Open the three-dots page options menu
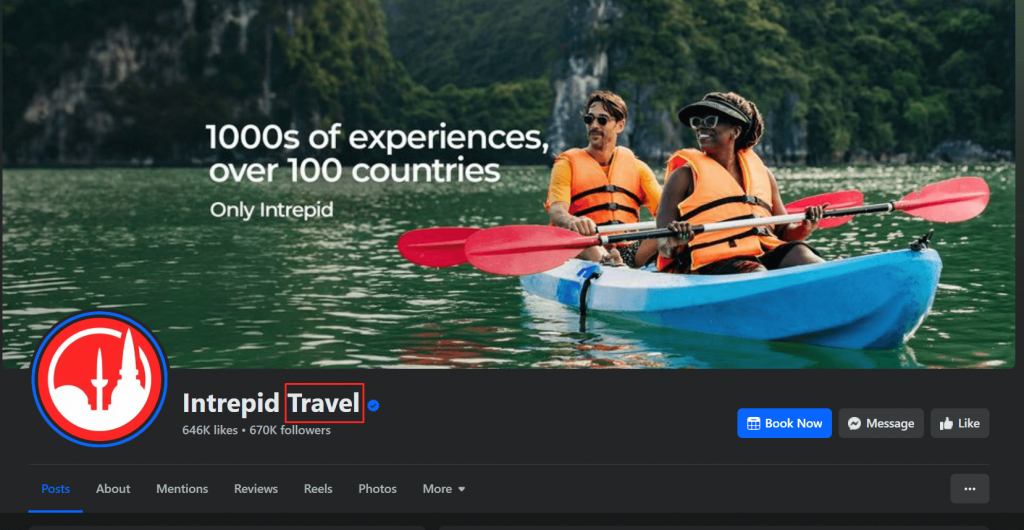Image resolution: width=1024 pixels, height=530 pixels. tap(970, 489)
